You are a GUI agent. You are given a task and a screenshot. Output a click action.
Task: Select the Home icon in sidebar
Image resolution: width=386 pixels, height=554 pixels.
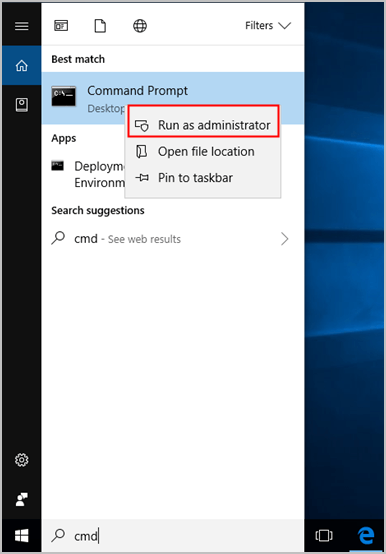click(x=22, y=65)
